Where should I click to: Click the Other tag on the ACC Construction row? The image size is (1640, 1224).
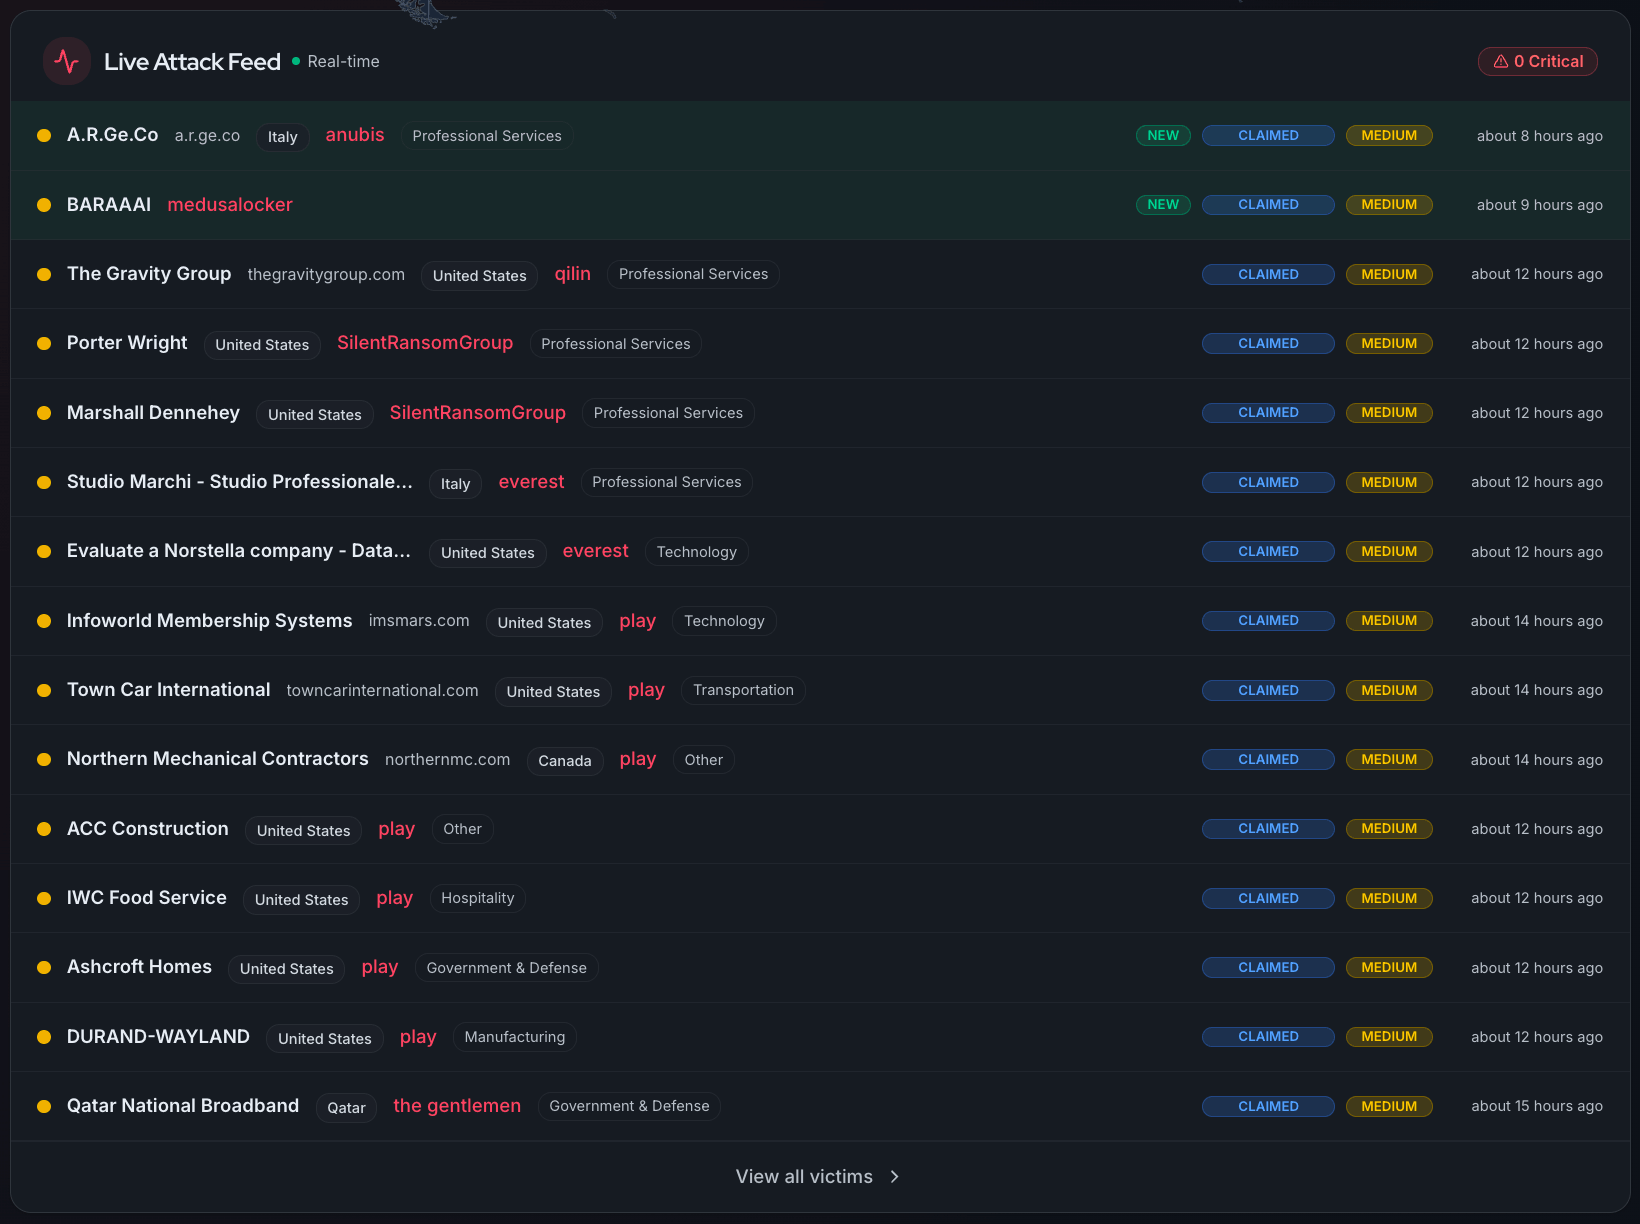click(463, 829)
